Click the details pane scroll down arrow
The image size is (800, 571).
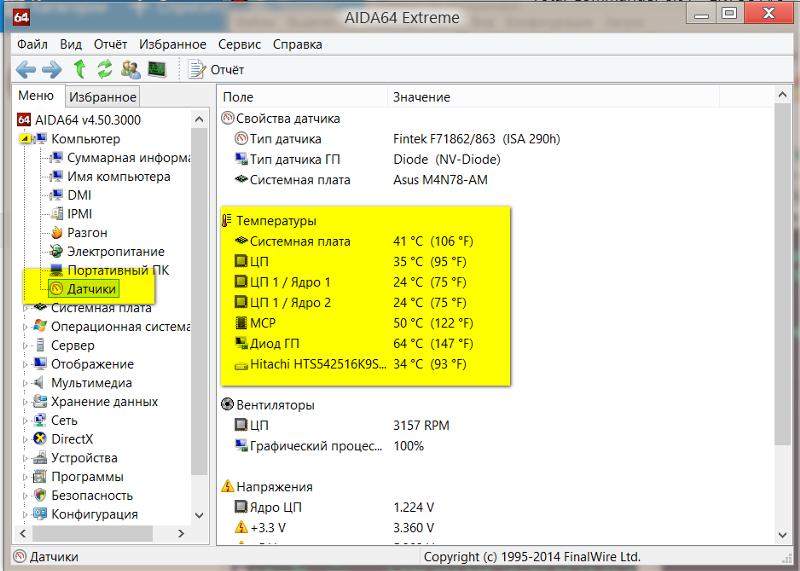tap(783, 535)
